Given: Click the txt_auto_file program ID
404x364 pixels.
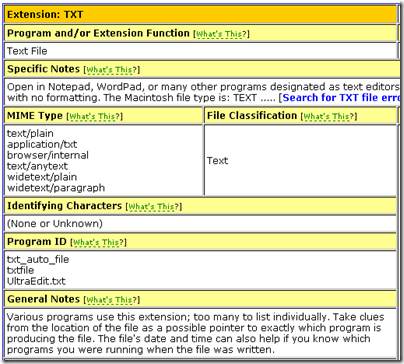Looking at the screenshot, I should pos(38,259).
